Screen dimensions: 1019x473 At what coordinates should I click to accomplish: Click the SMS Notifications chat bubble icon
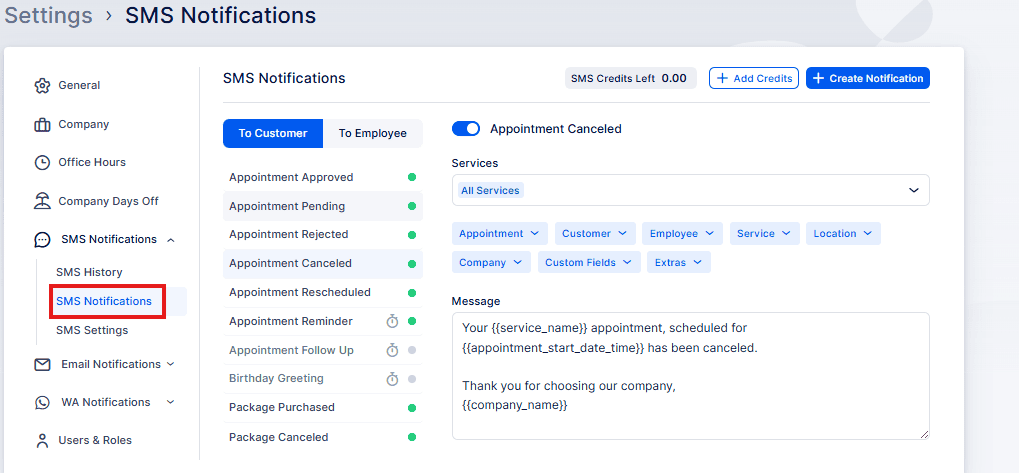[x=42, y=240]
